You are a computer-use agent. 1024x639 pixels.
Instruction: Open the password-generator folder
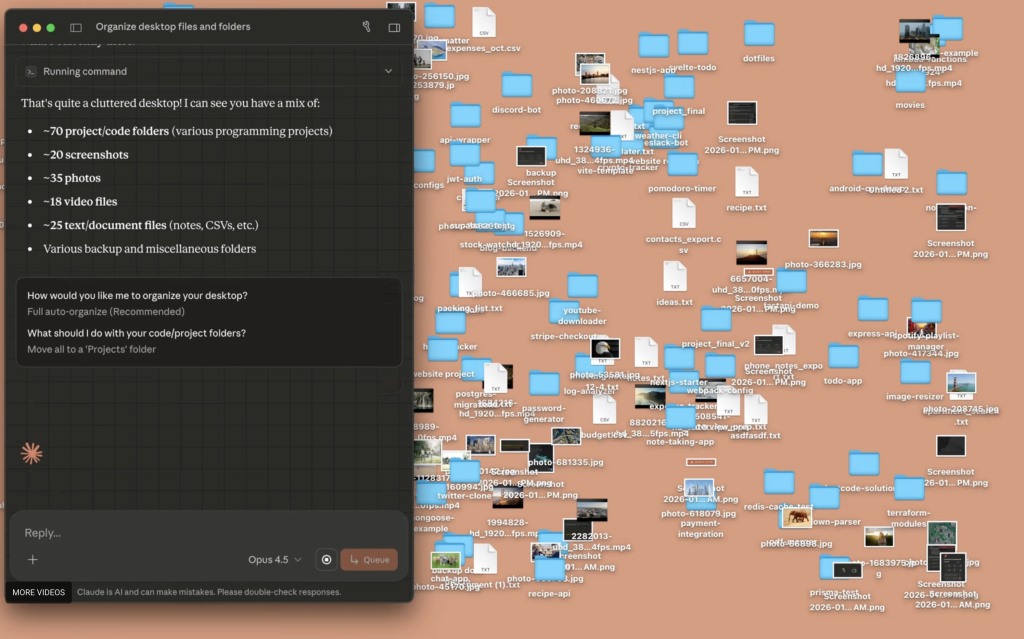[545, 381]
